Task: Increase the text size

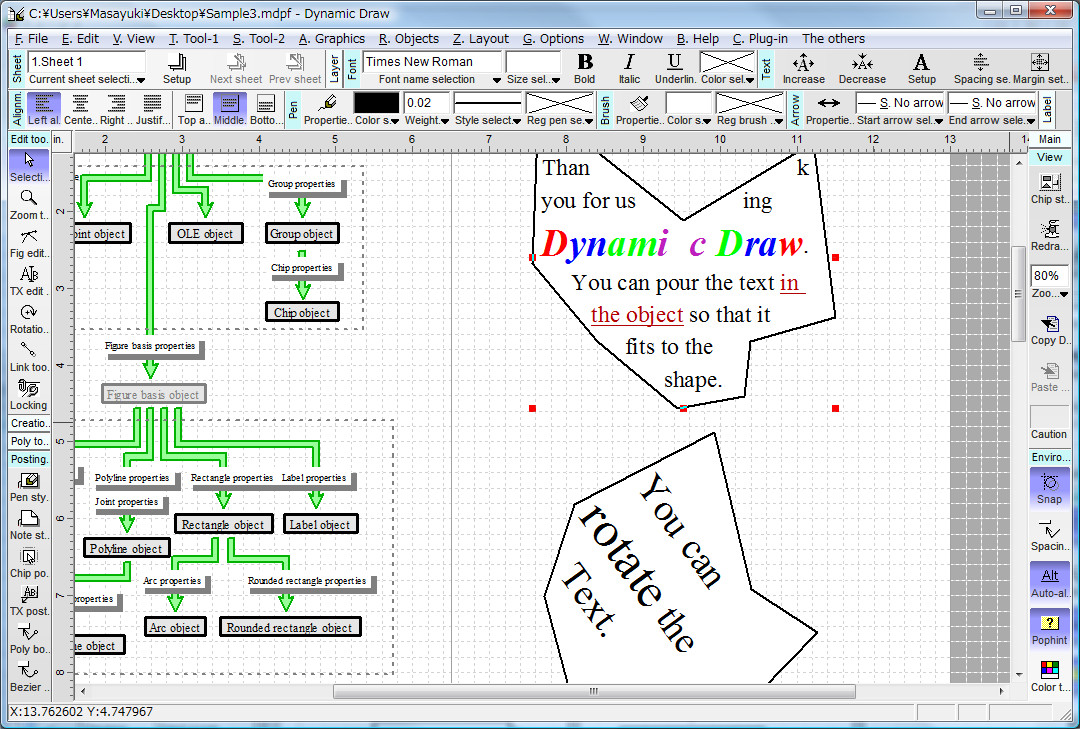Action: click(x=803, y=69)
